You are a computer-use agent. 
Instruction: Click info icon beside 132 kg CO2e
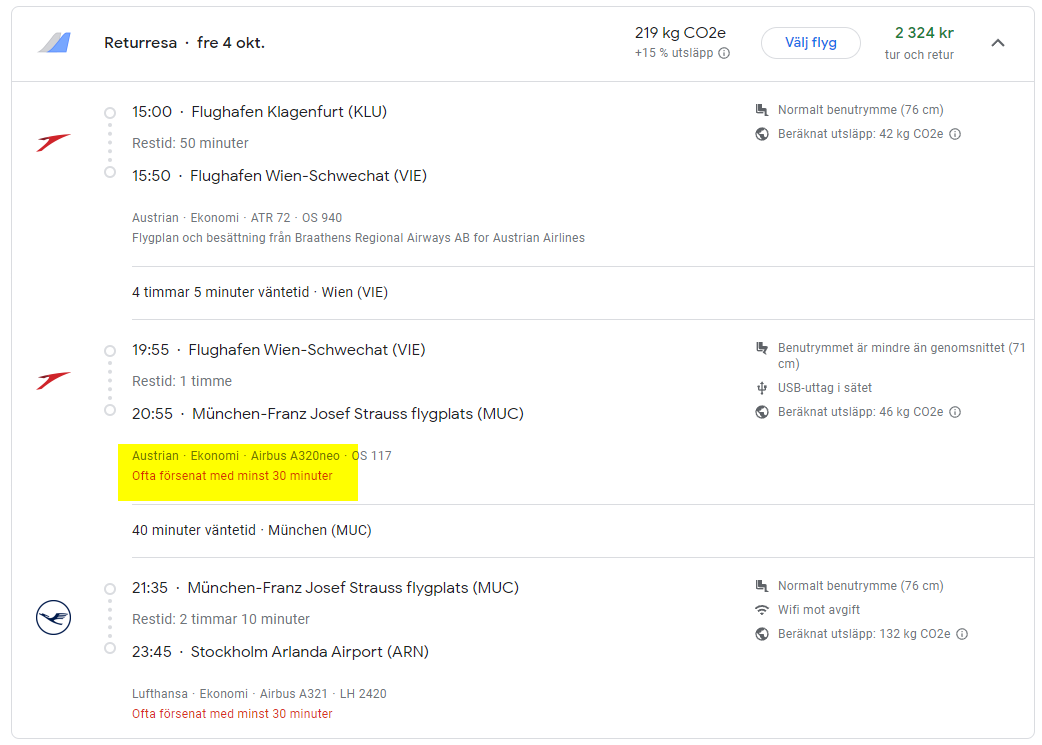point(961,634)
